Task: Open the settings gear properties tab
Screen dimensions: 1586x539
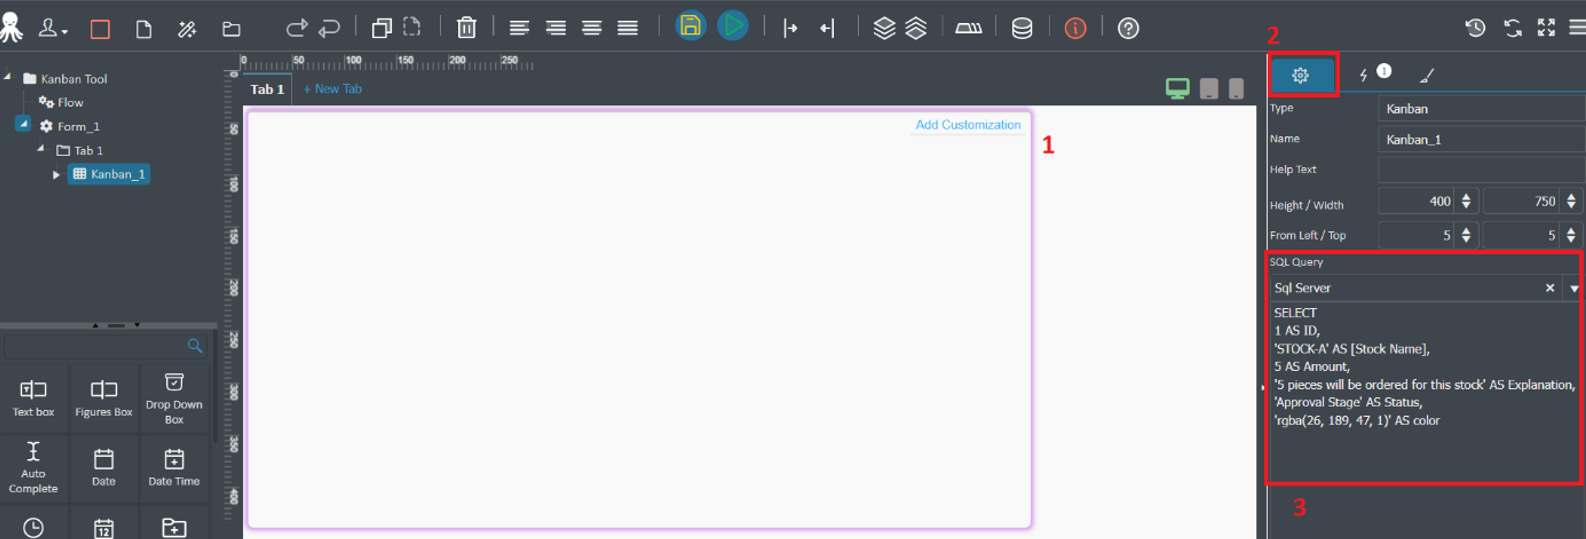Action: click(x=1300, y=75)
